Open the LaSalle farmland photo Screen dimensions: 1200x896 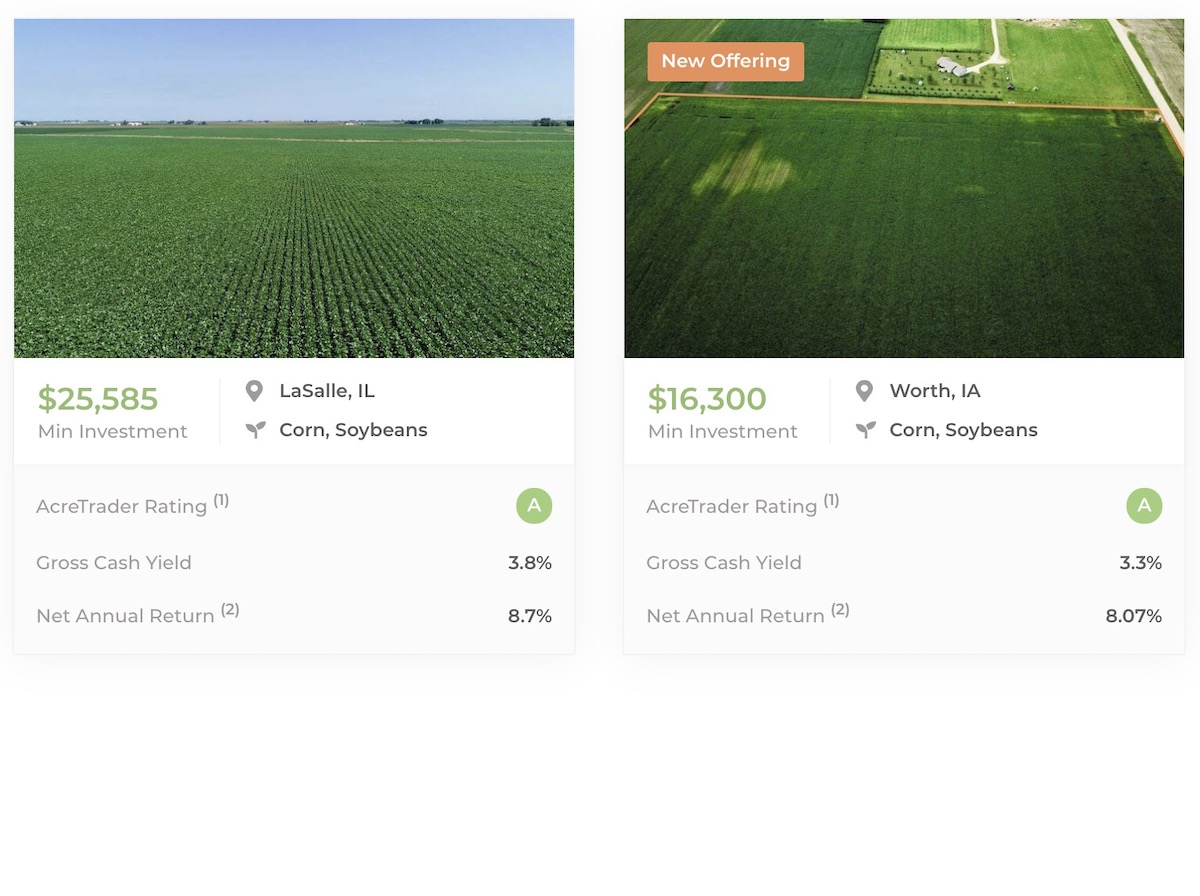(x=294, y=187)
